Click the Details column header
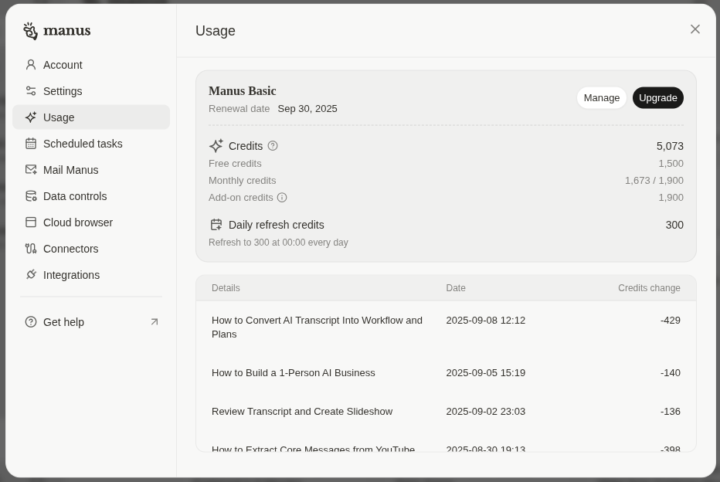This screenshot has width=720, height=482. click(x=225, y=288)
